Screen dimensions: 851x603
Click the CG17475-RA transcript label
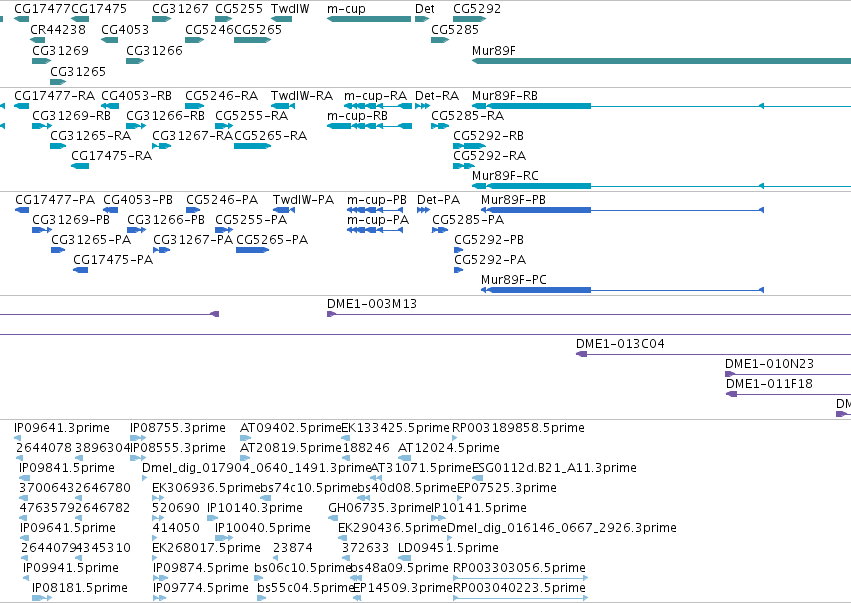click(x=112, y=156)
